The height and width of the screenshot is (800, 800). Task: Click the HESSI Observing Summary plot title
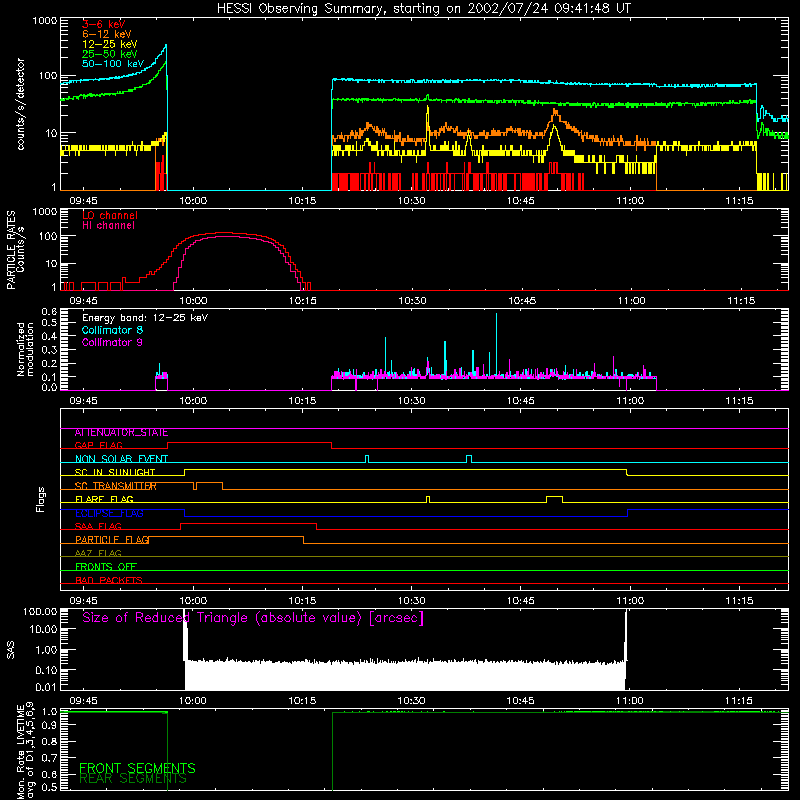point(423,9)
